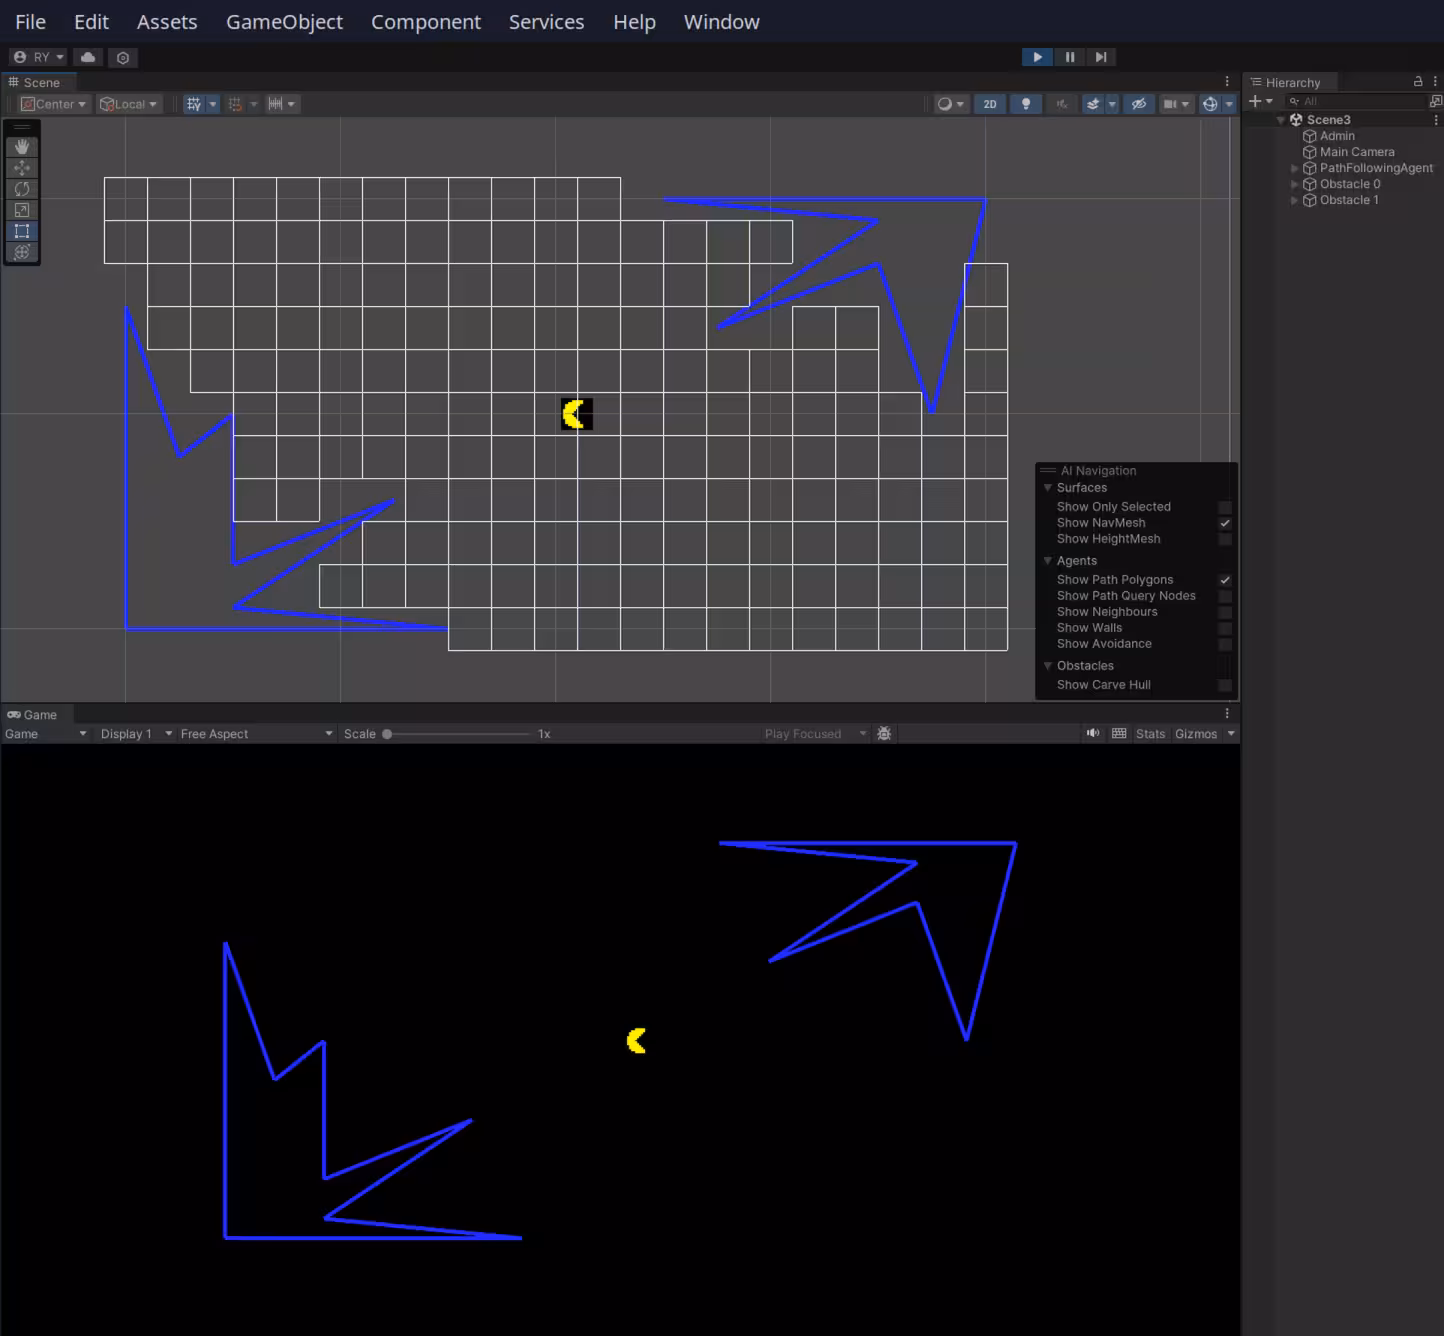This screenshot has height=1336, width=1444.
Task: Click the plus add object icon in Hierarchy
Action: [x=1255, y=101]
